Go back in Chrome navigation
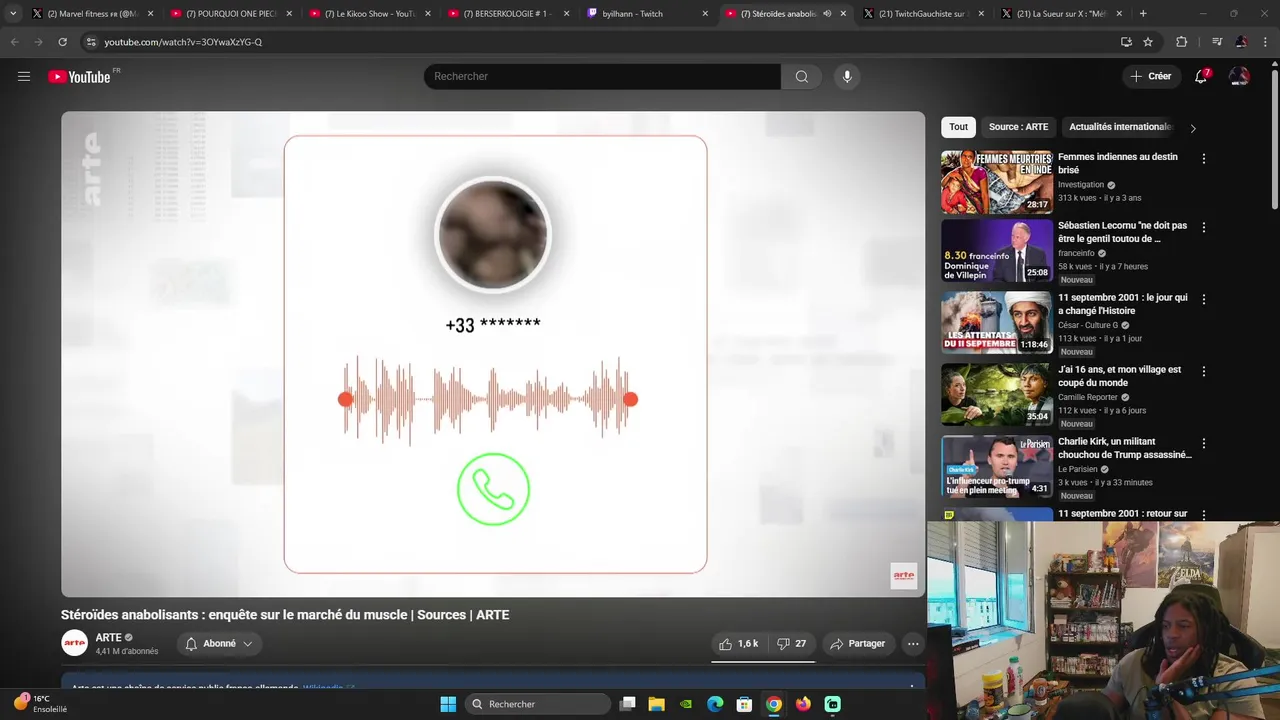Viewport: 1280px width, 720px height. [14, 42]
